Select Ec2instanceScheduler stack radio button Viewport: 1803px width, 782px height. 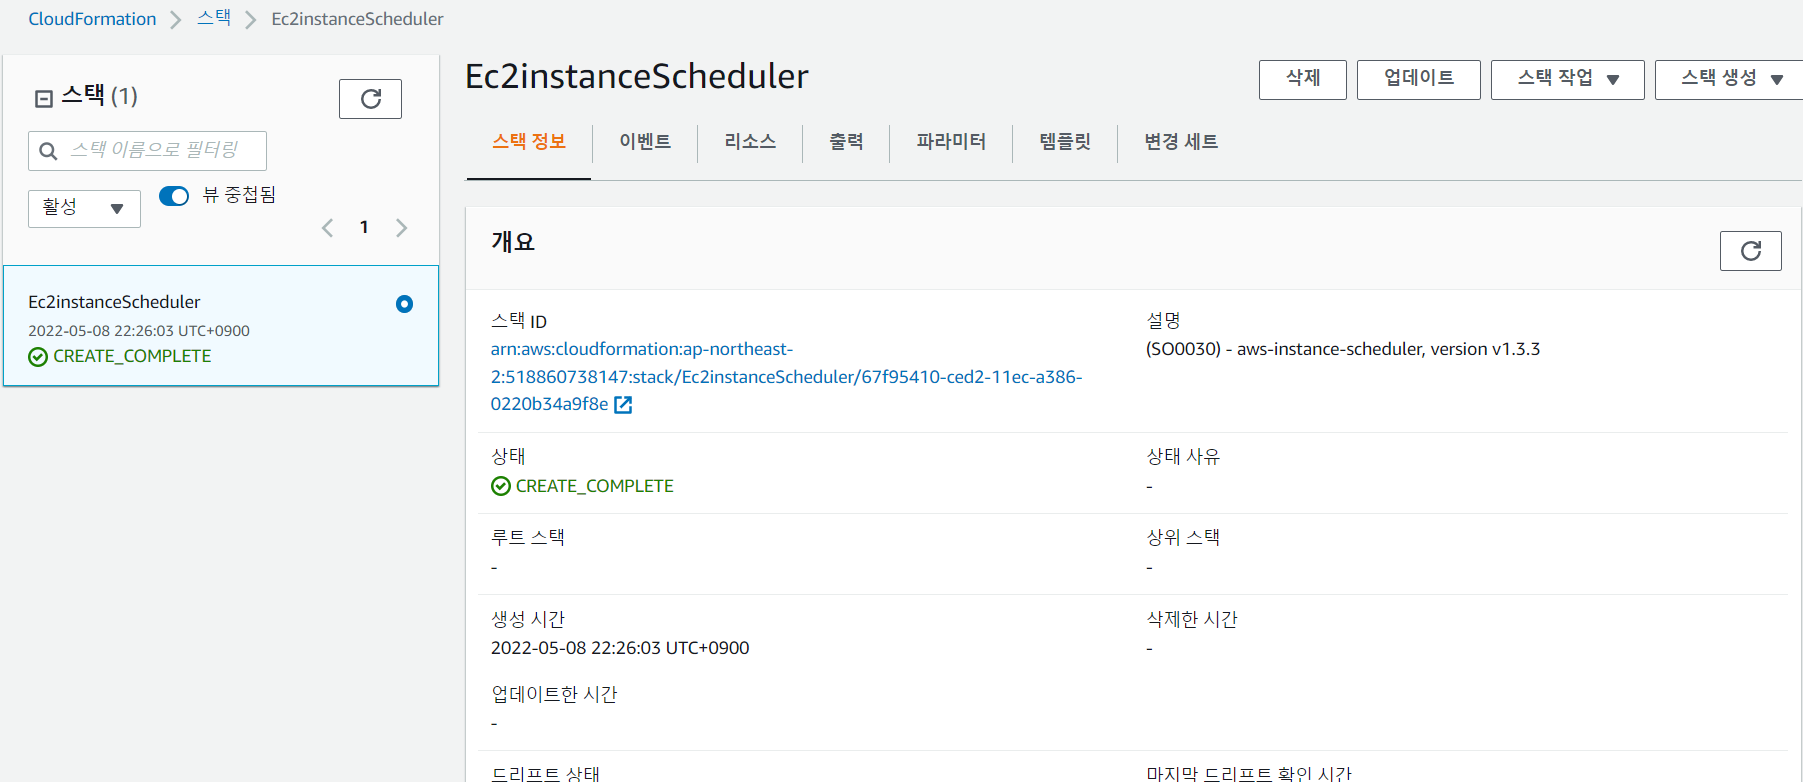point(404,304)
